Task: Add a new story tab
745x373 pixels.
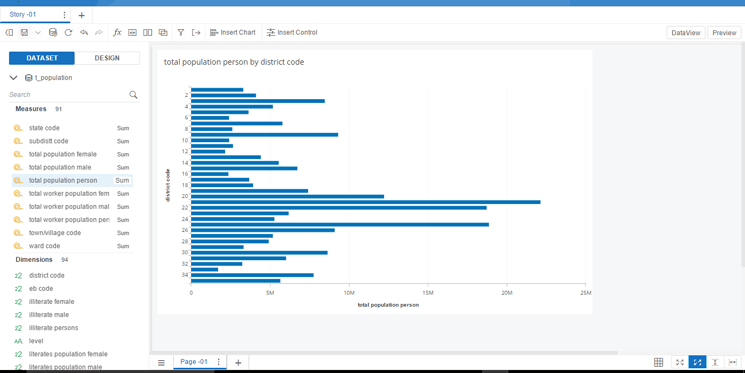Action: (x=82, y=15)
